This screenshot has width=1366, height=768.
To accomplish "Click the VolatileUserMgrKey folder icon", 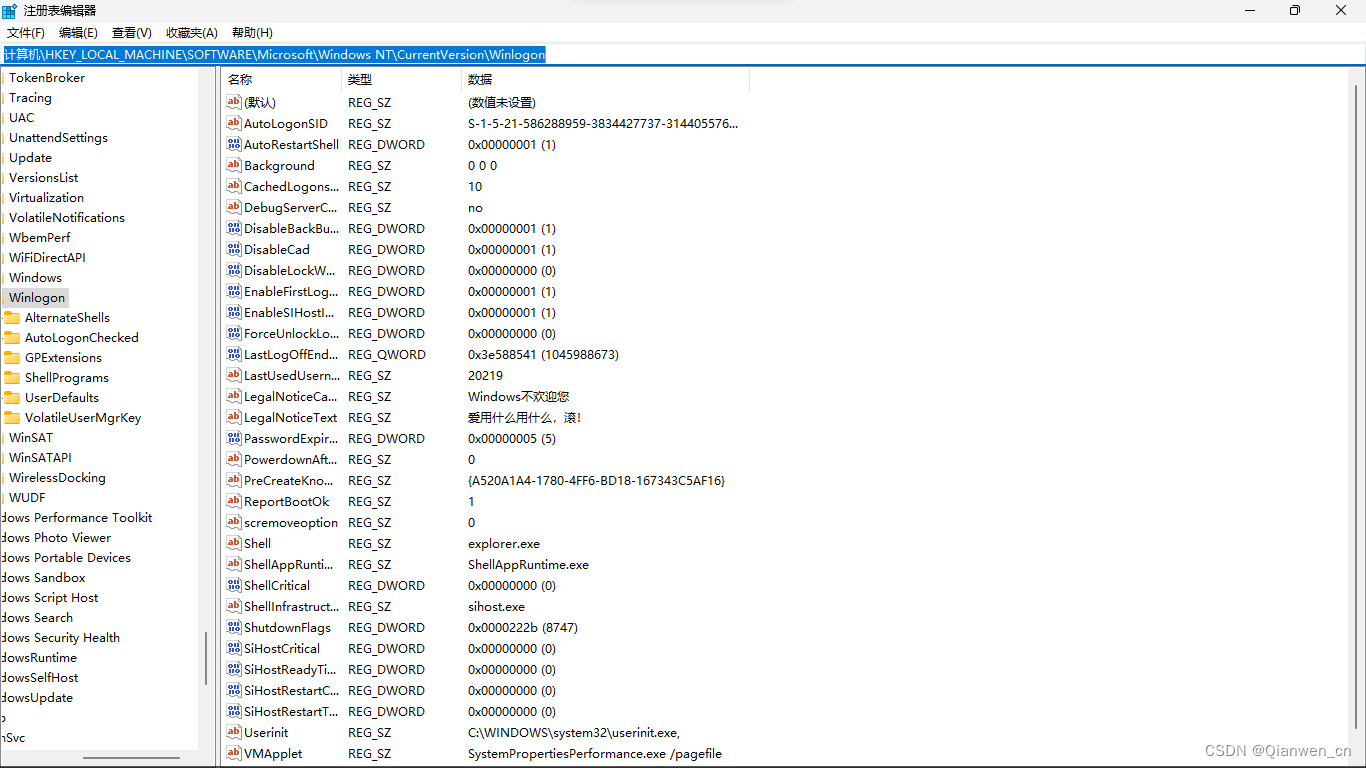I will [12, 418].
